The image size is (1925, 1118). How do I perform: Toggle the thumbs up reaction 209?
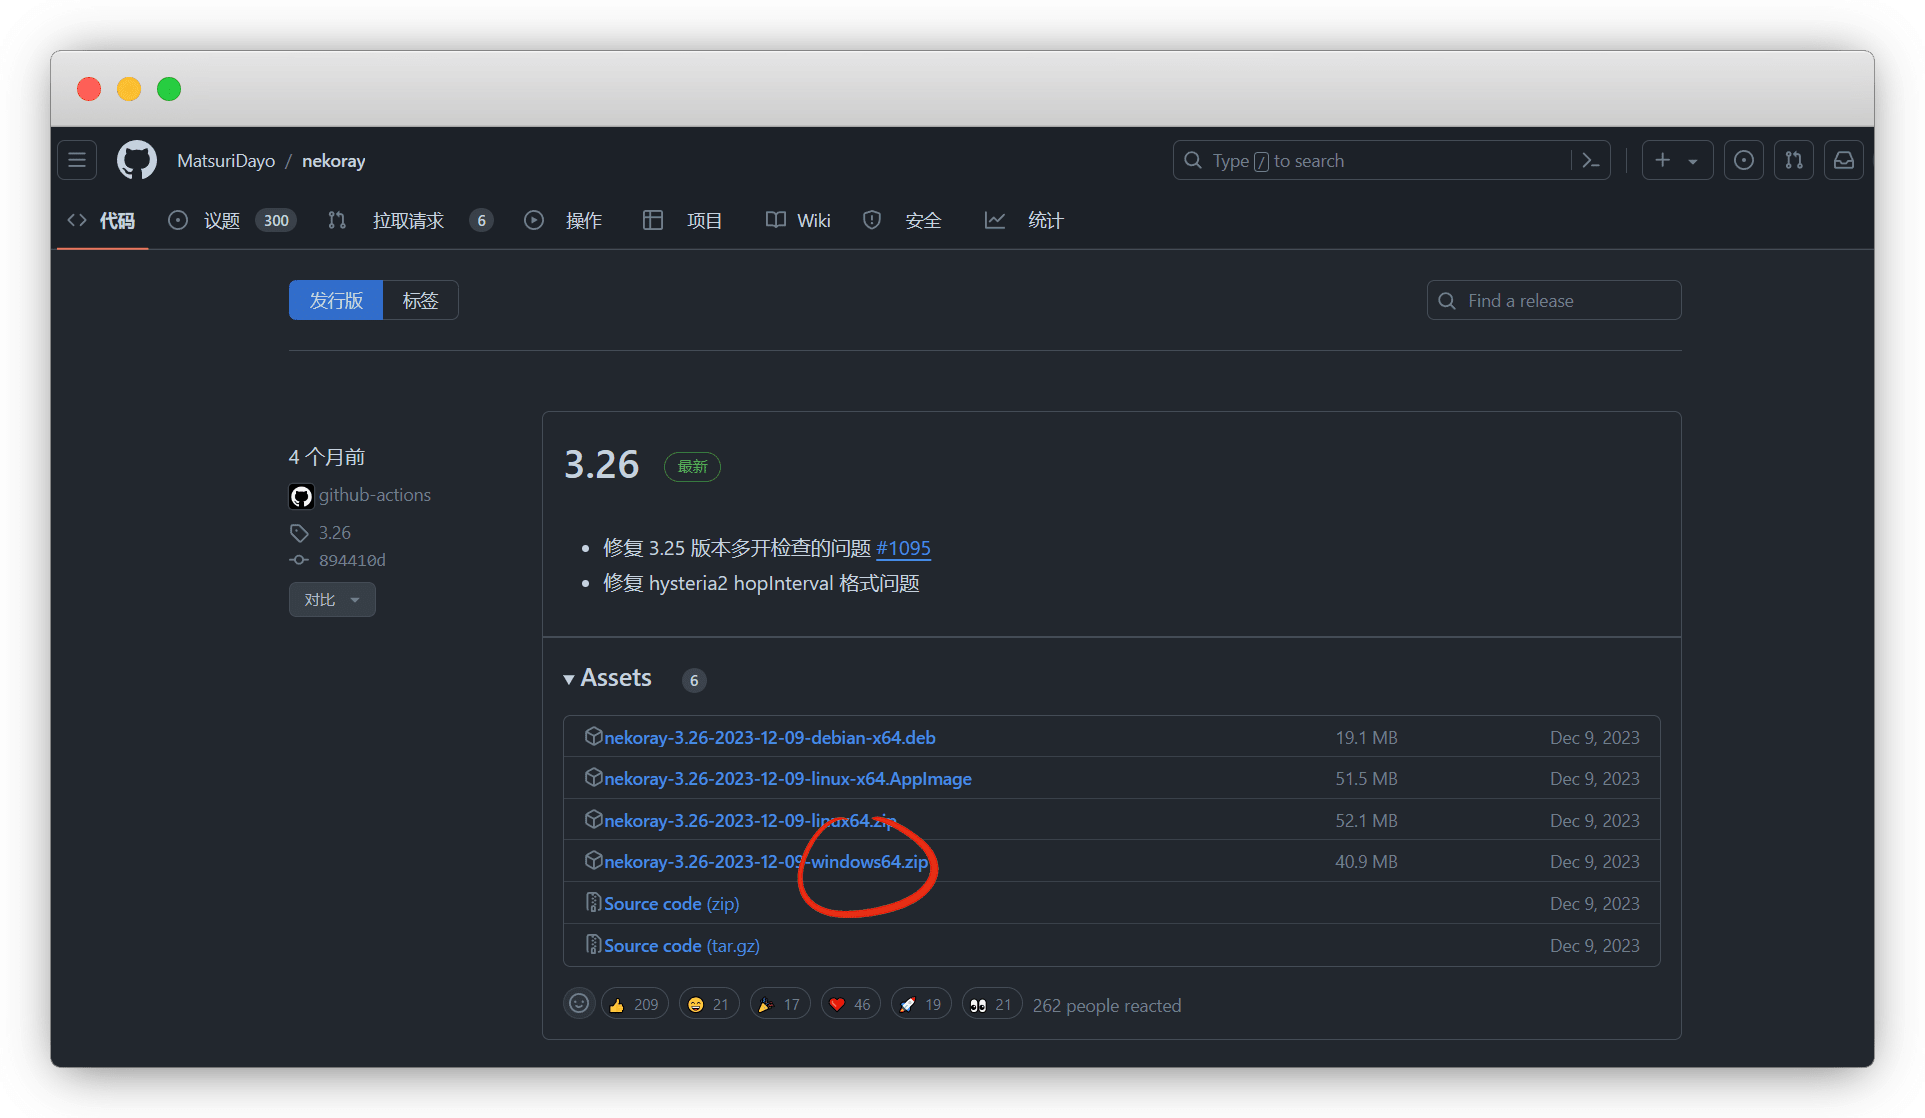634,1004
